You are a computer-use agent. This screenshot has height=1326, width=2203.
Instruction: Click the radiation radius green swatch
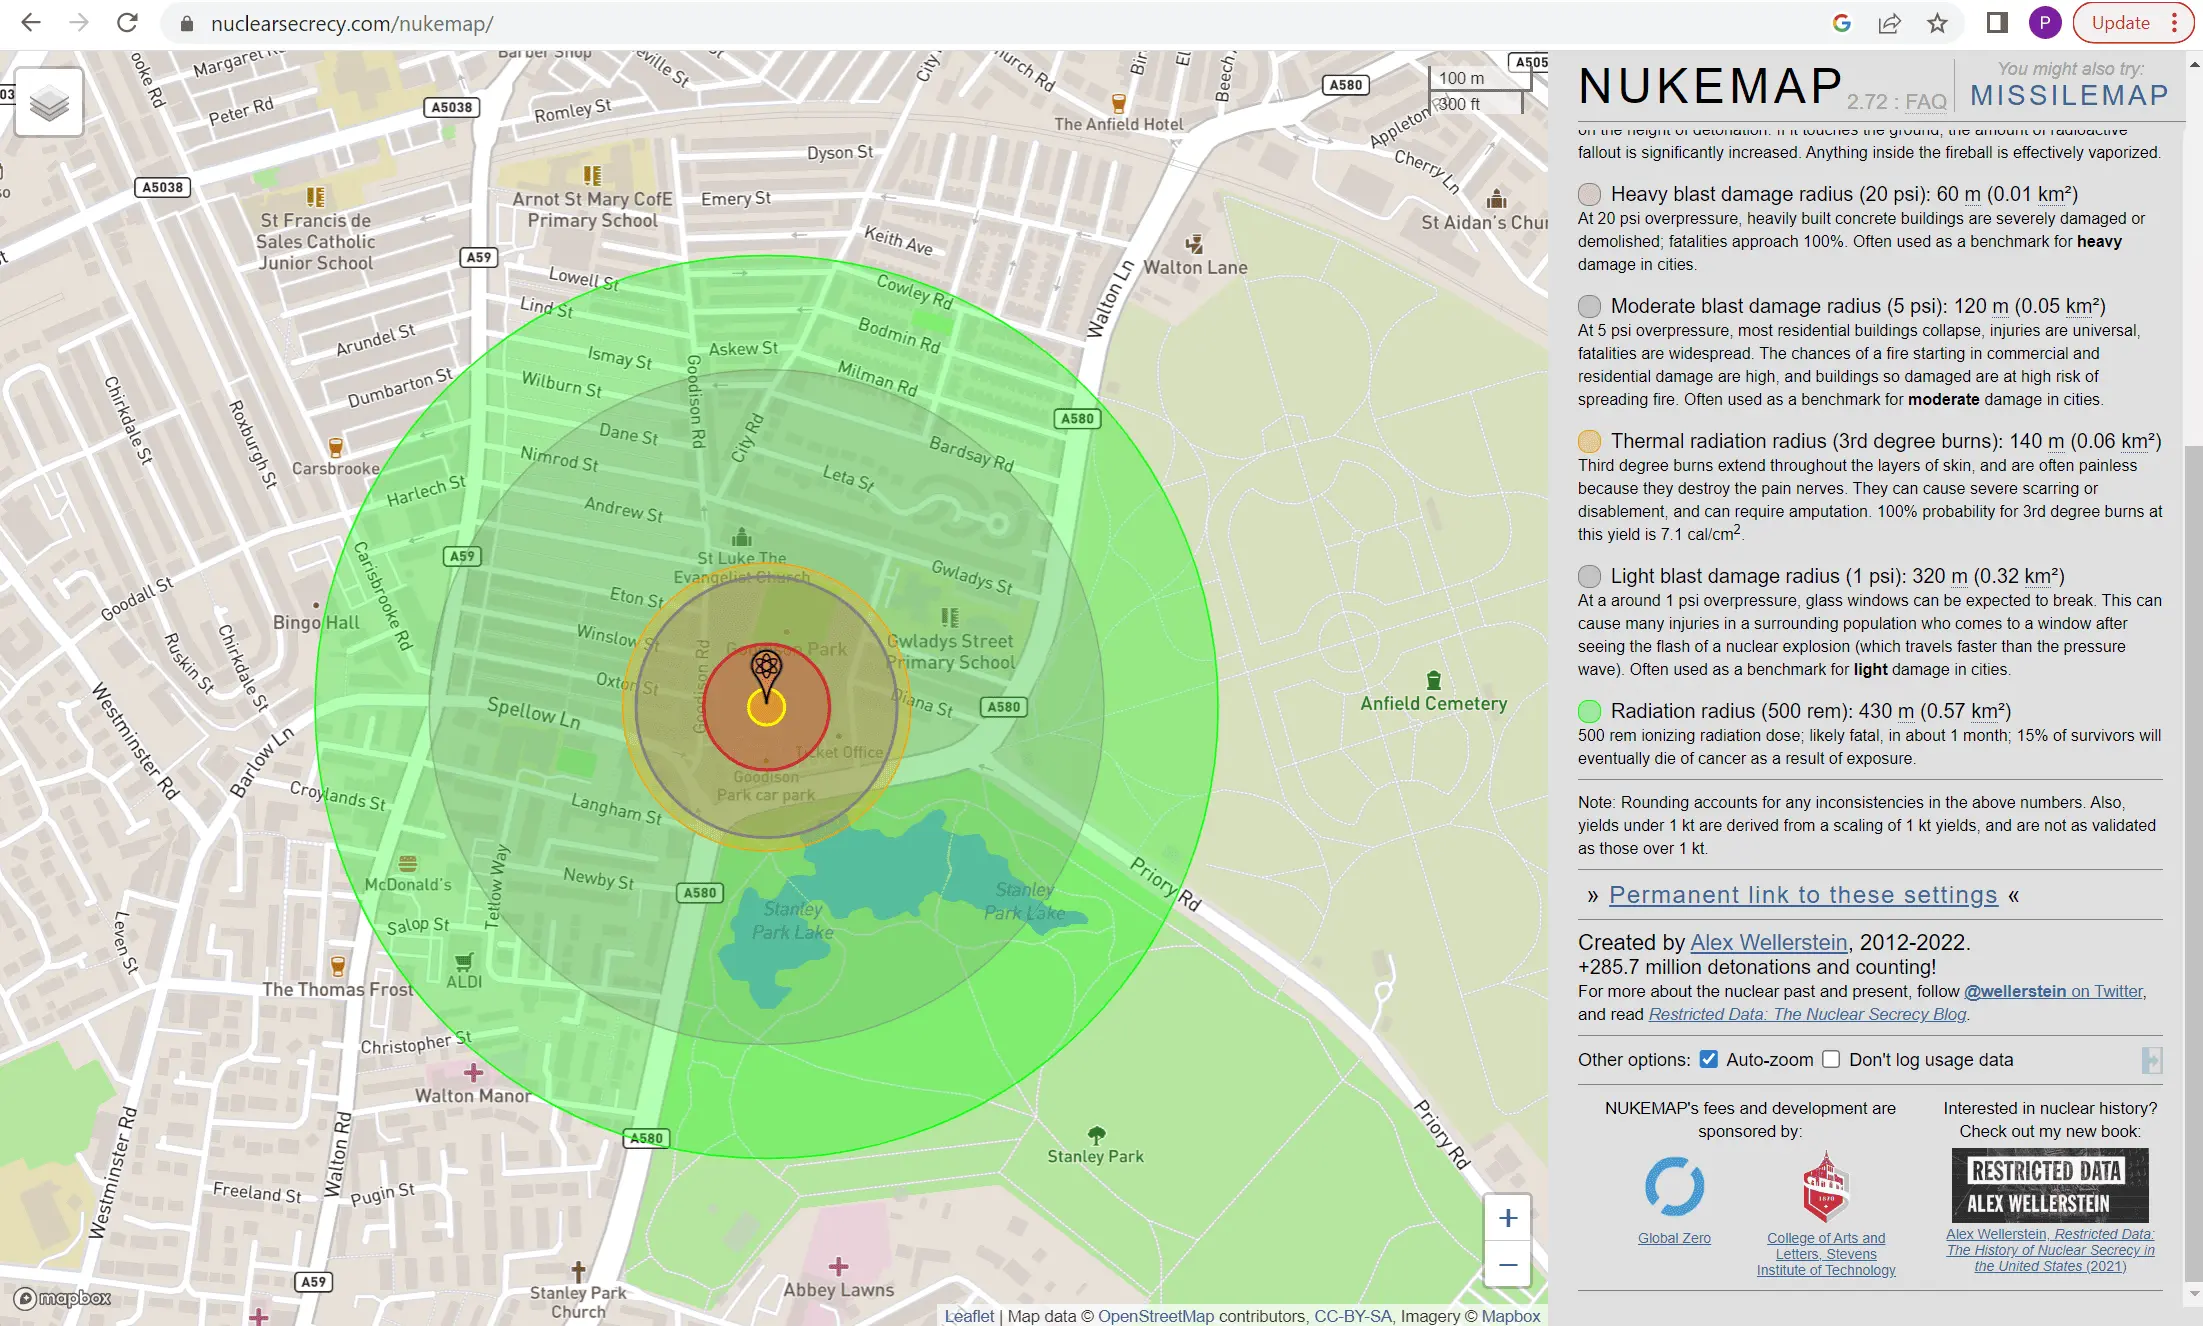pyautogui.click(x=1589, y=711)
